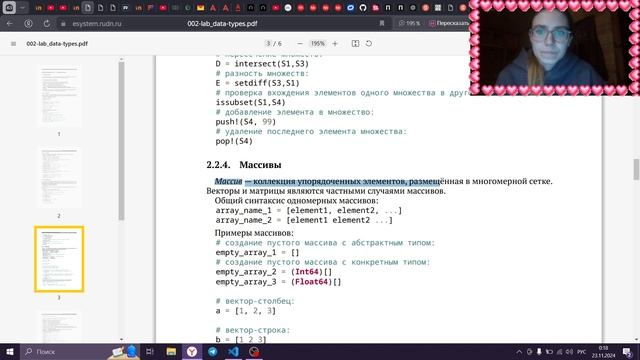Open the browser zoom 195 % indicator
This screenshot has width=640, height=360.
click(x=409, y=24)
